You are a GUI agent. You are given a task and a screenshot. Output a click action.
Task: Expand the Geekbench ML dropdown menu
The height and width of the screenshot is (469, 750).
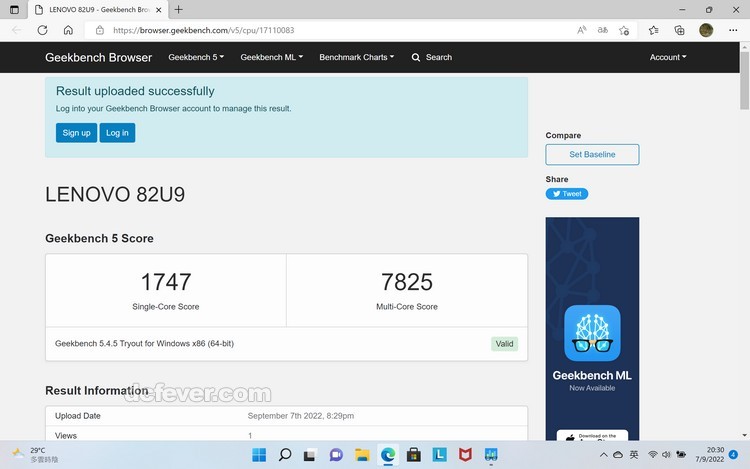(x=272, y=57)
